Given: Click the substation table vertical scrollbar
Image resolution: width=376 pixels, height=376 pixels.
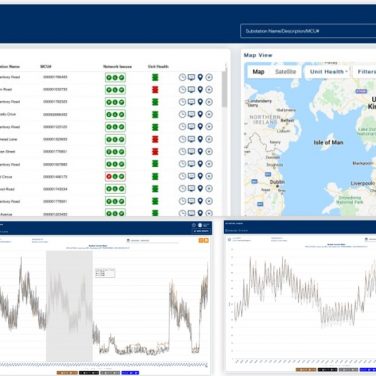Looking at the screenshot, I should [x=224, y=89].
